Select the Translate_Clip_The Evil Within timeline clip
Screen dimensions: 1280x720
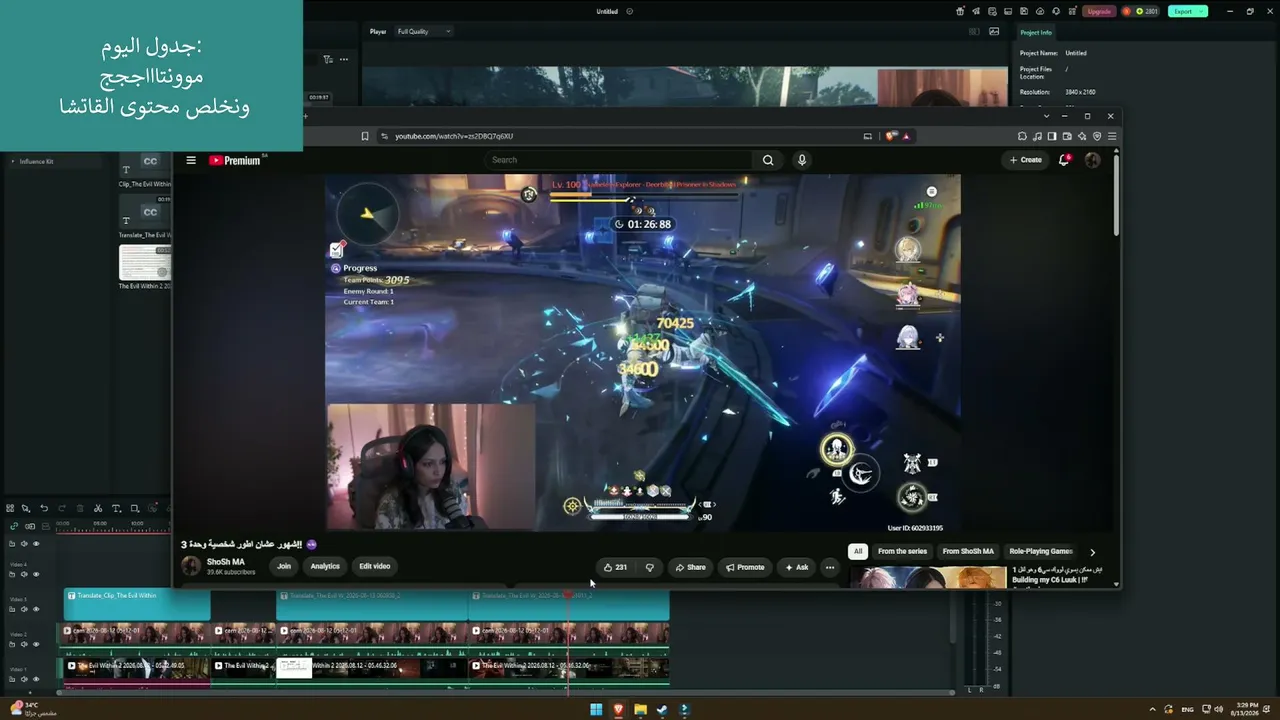pos(137,604)
